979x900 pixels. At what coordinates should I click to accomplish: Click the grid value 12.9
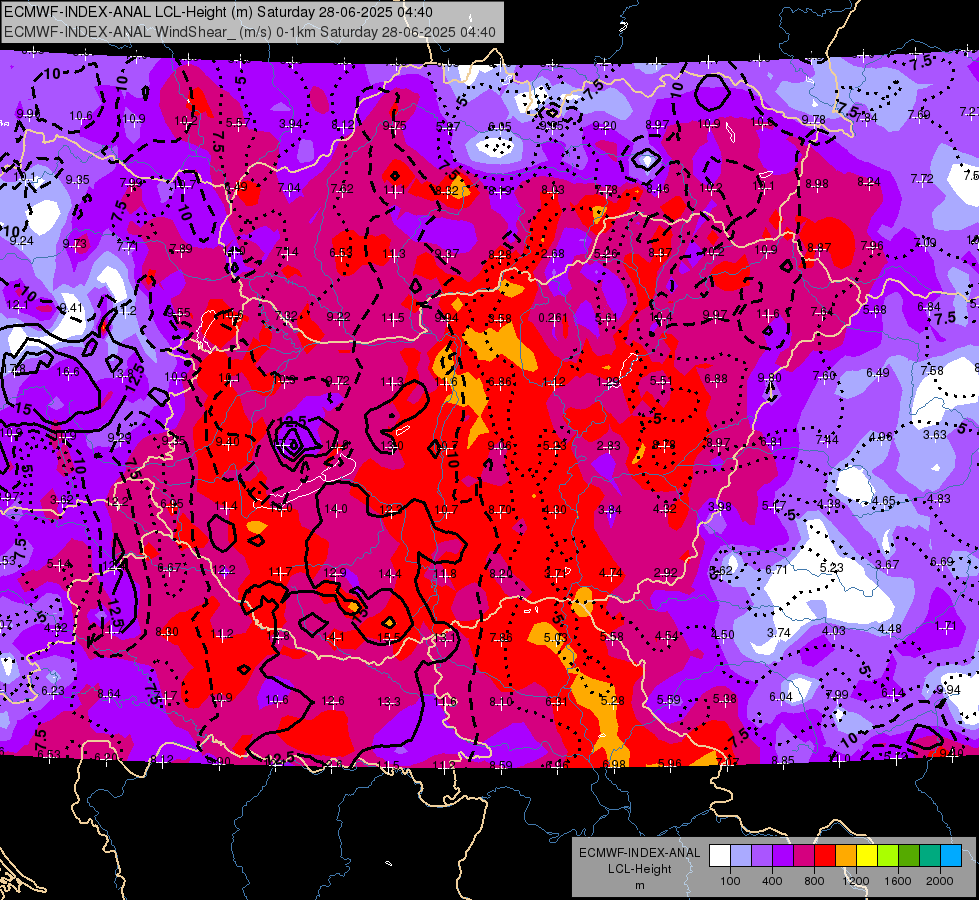(335, 573)
